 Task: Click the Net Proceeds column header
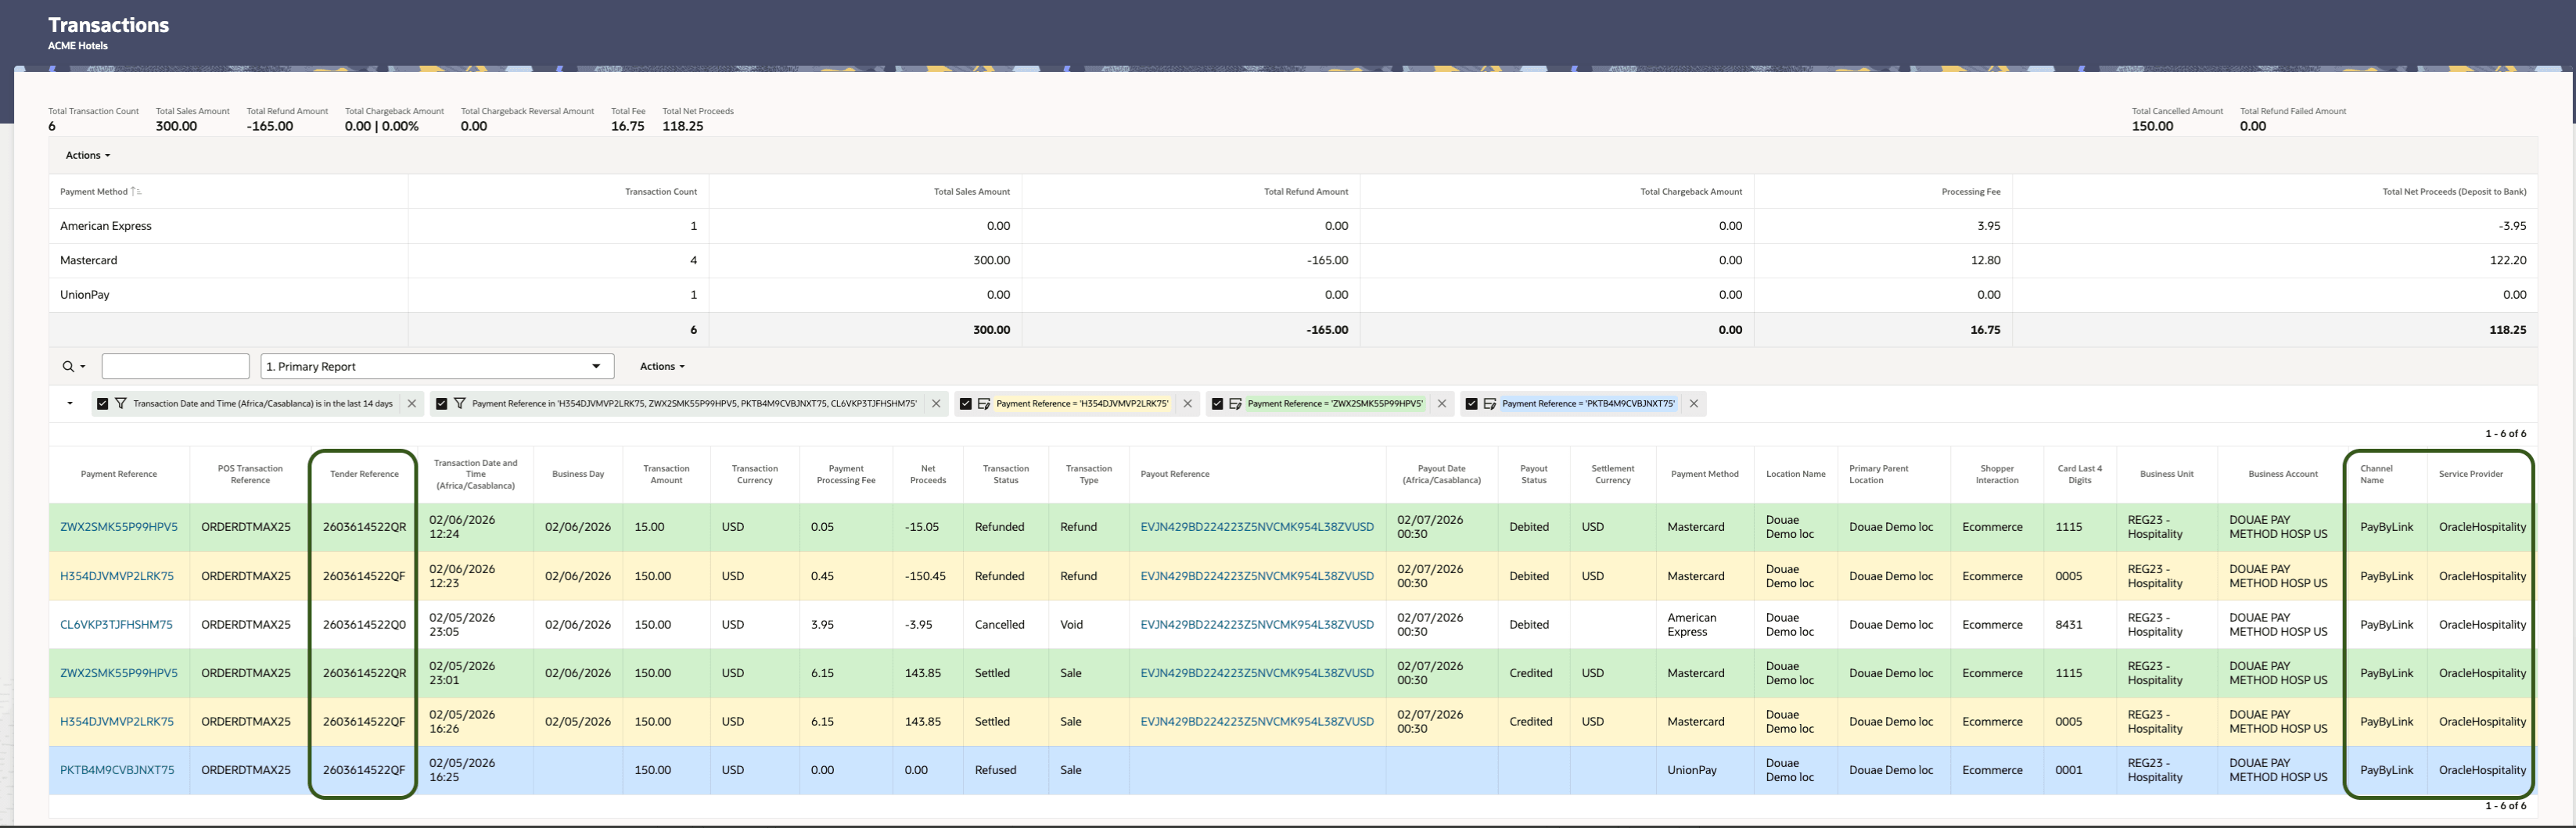coord(928,474)
